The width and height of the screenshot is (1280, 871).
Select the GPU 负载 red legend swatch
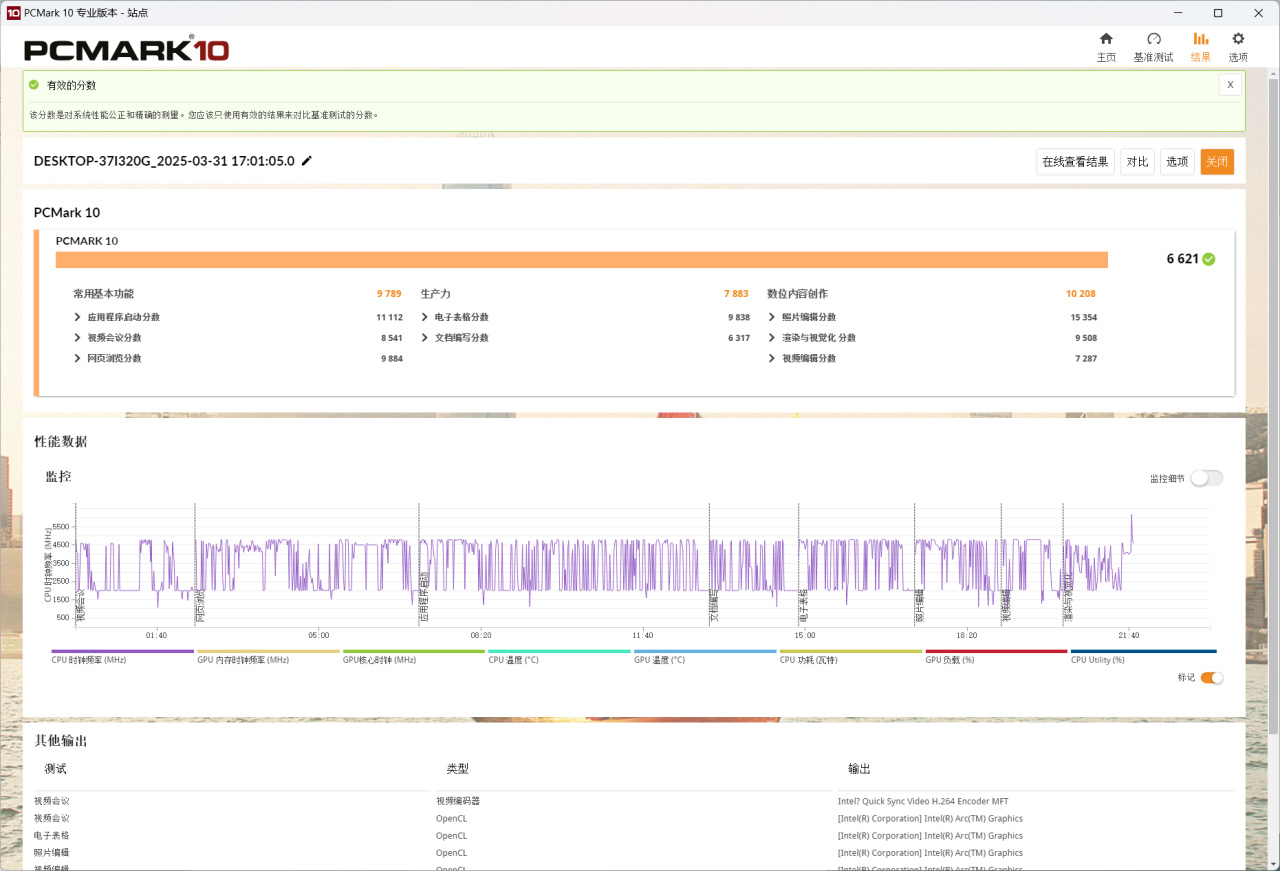coord(996,651)
